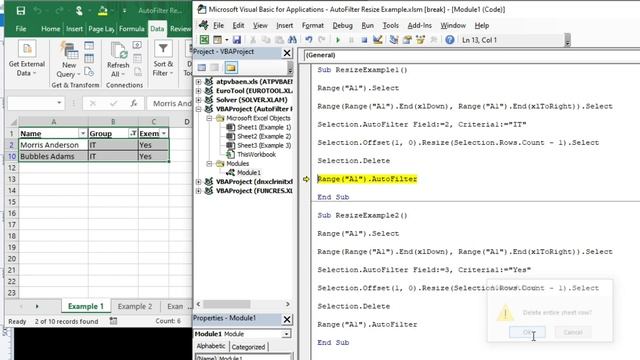Click Refresh All button in Excel ribbon
640x360 pixels.
(118, 59)
